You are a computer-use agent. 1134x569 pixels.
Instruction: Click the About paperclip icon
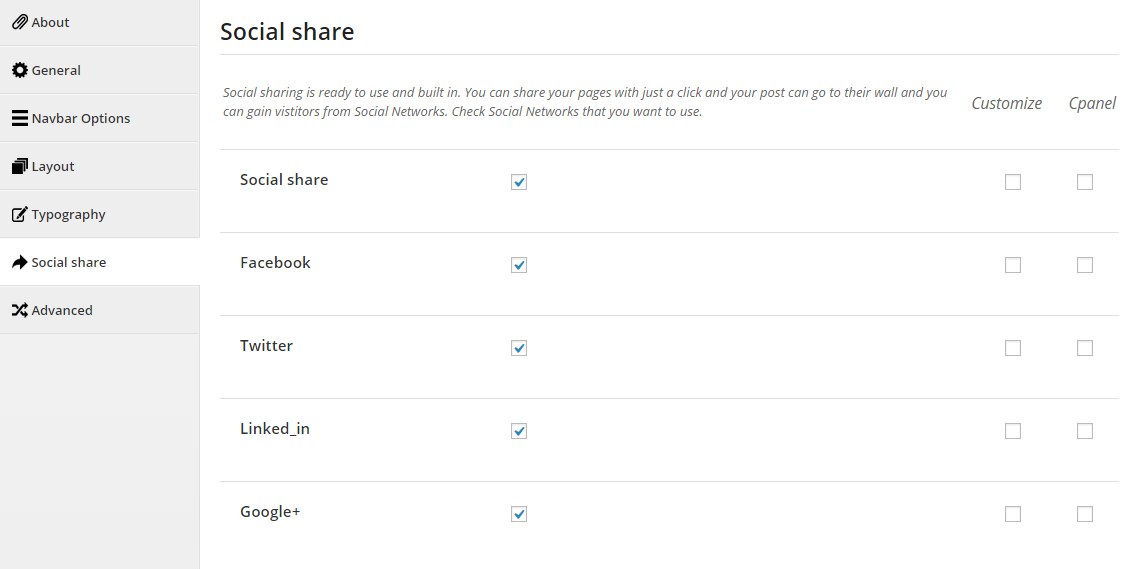point(20,22)
